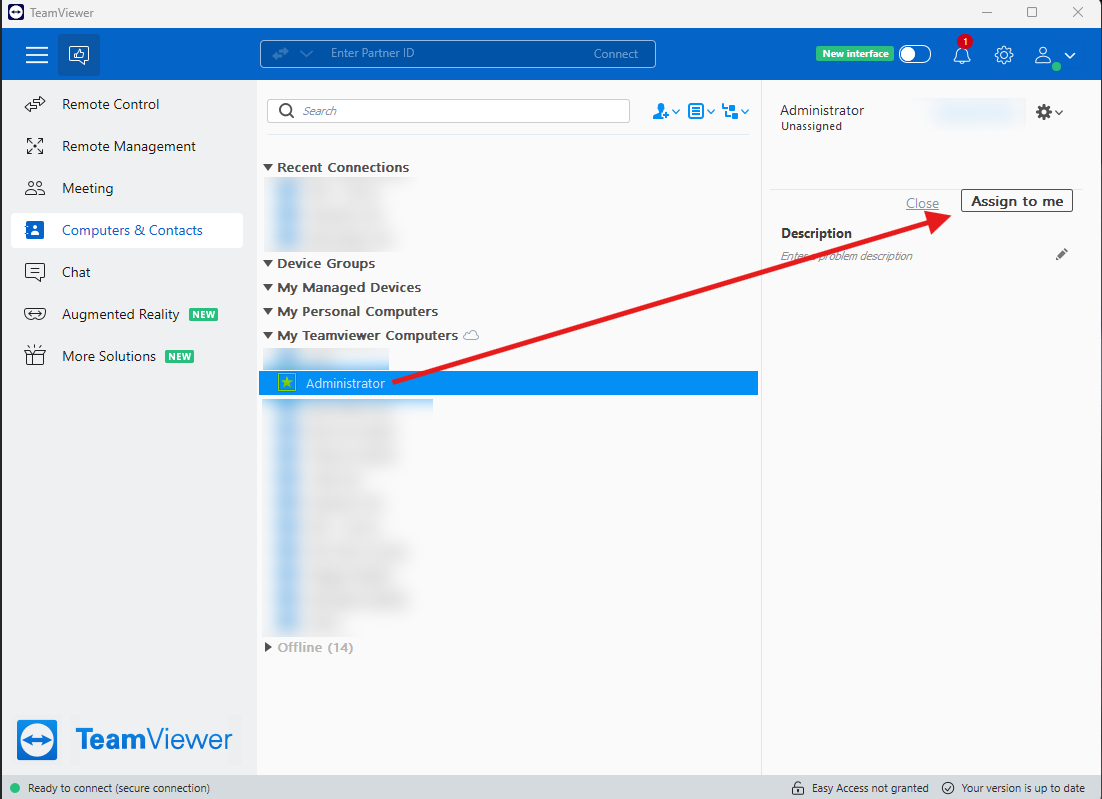Image resolution: width=1102 pixels, height=799 pixels.
Task: Click the TeamViewer title bar icon
Action: [16, 12]
